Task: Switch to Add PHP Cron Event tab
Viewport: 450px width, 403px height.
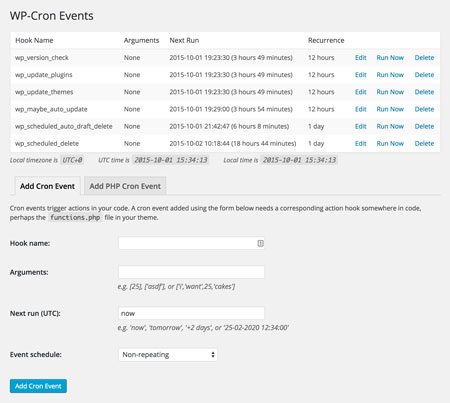Action: tap(125, 186)
